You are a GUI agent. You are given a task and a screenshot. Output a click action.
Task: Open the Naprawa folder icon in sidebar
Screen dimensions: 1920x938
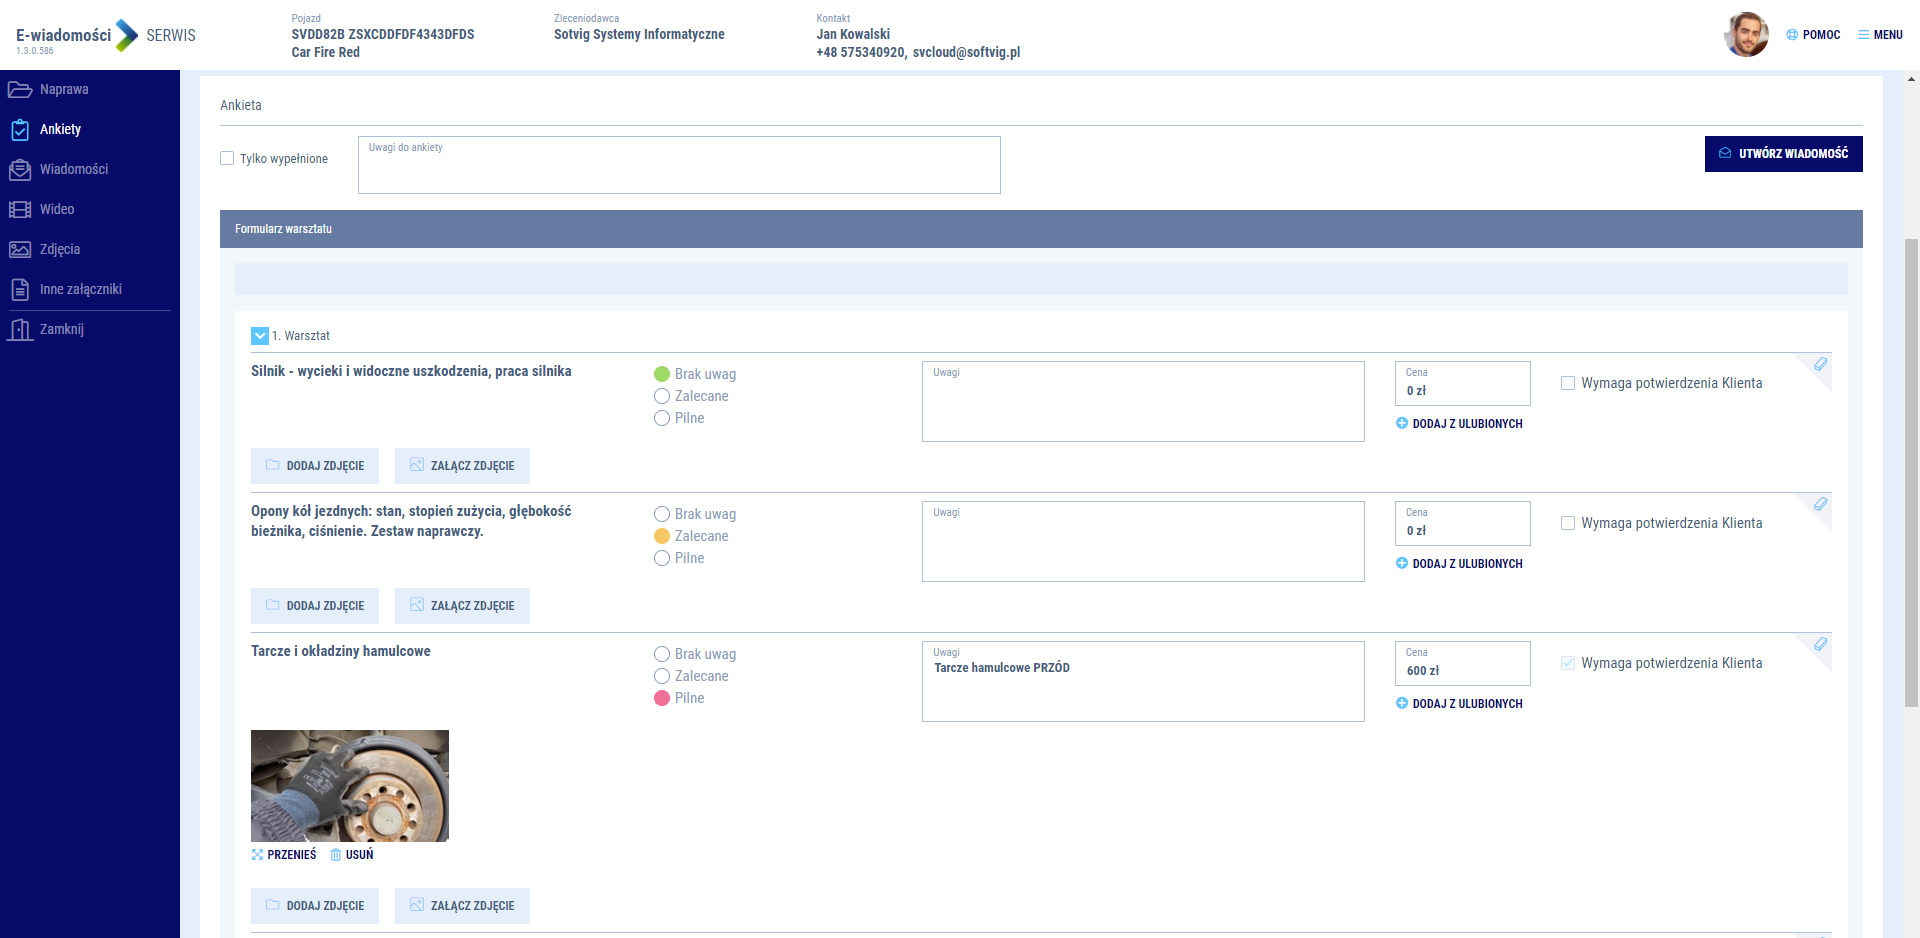(20, 90)
